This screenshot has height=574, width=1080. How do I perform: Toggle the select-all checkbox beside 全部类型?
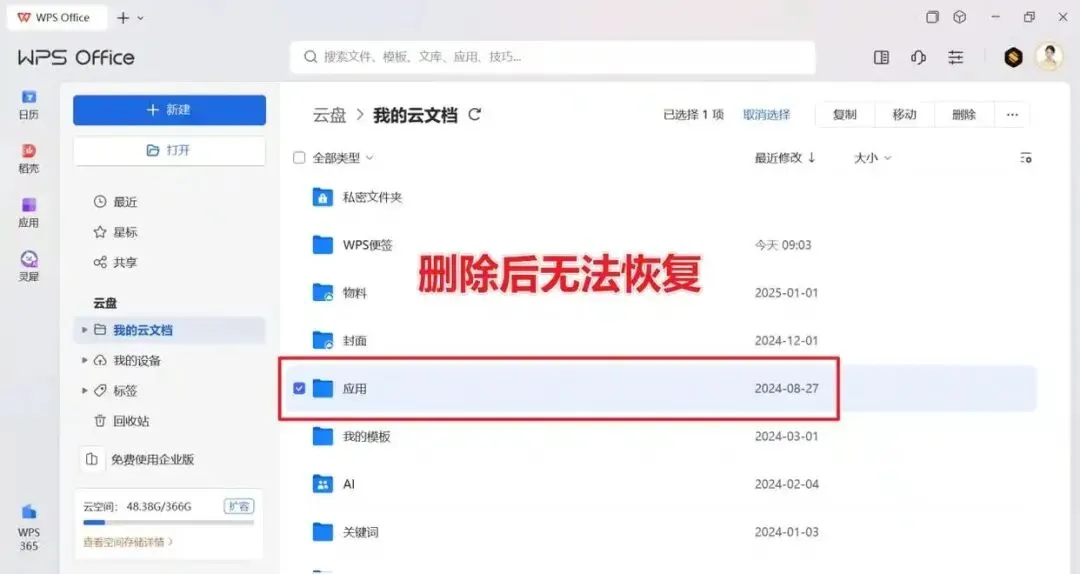tap(299, 158)
